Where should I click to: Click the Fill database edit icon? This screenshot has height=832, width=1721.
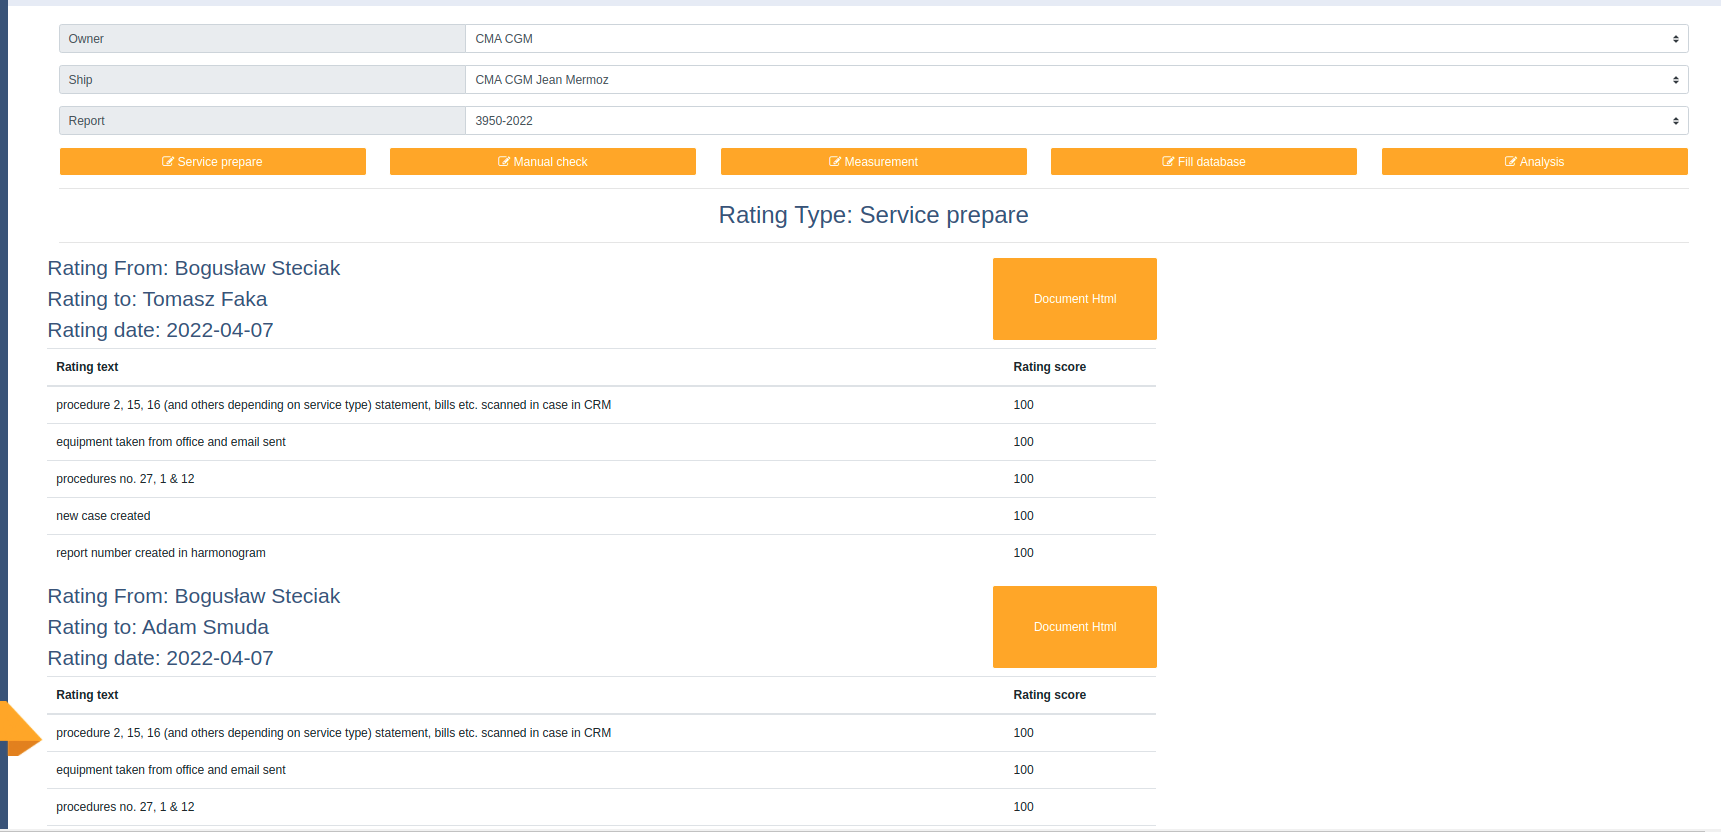pos(1168,162)
